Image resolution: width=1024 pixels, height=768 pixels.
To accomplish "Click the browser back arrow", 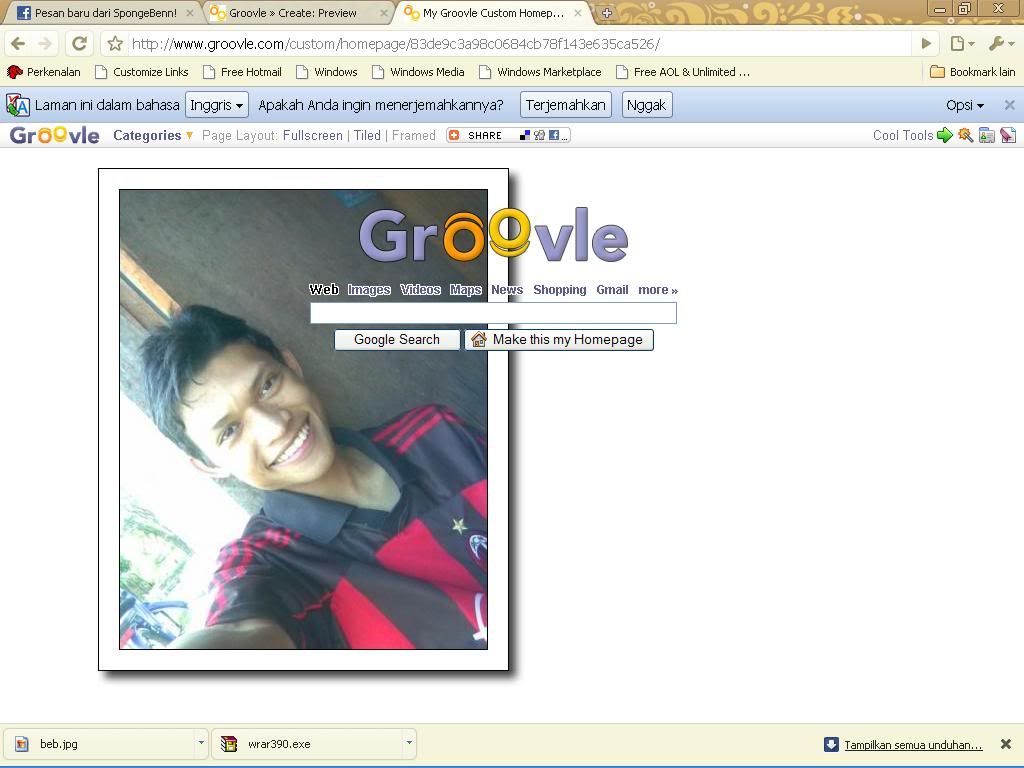I will pyautogui.click(x=18, y=44).
